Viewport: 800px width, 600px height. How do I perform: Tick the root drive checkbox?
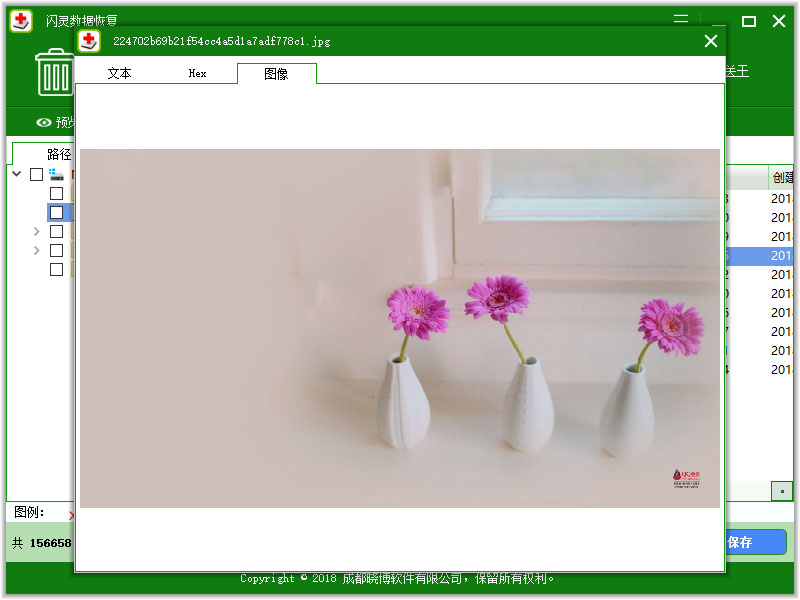[37, 174]
